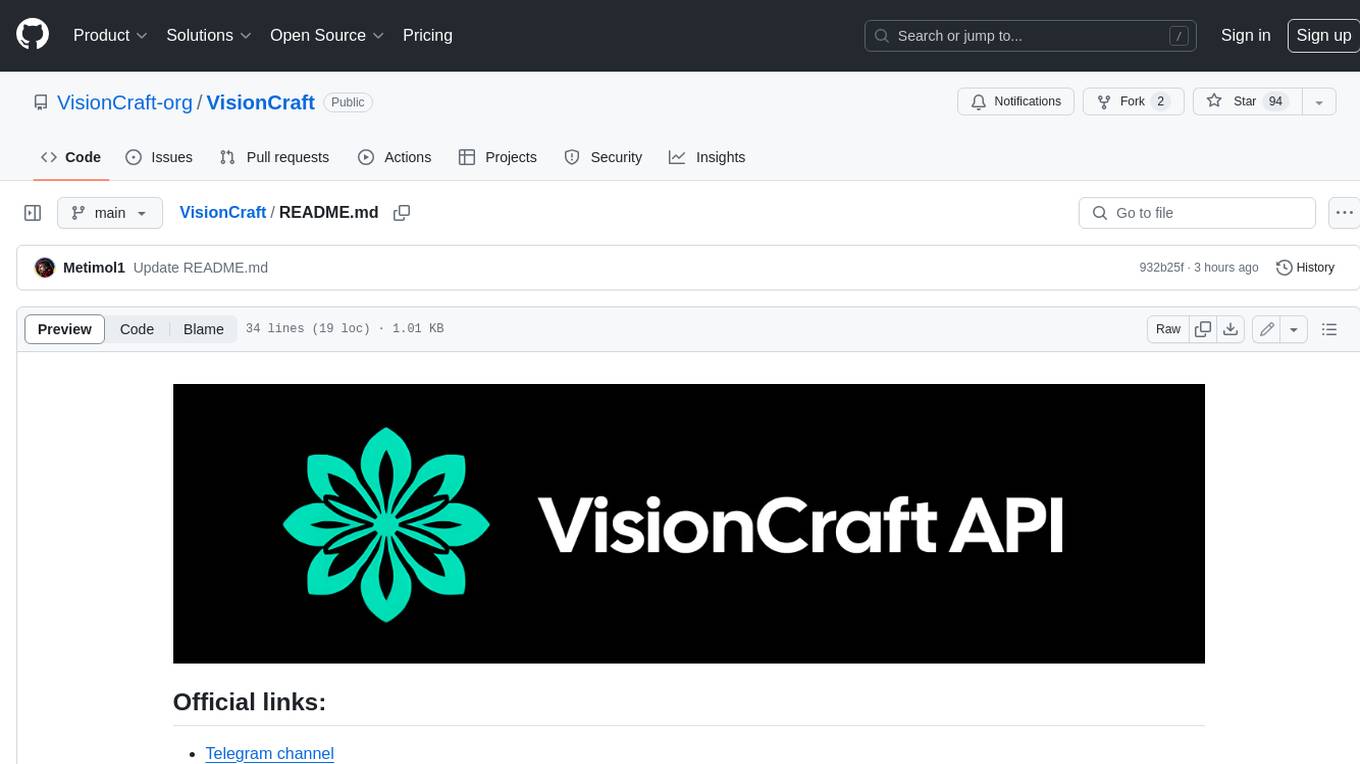
Task: Open the Projects tab
Action: pos(497,157)
